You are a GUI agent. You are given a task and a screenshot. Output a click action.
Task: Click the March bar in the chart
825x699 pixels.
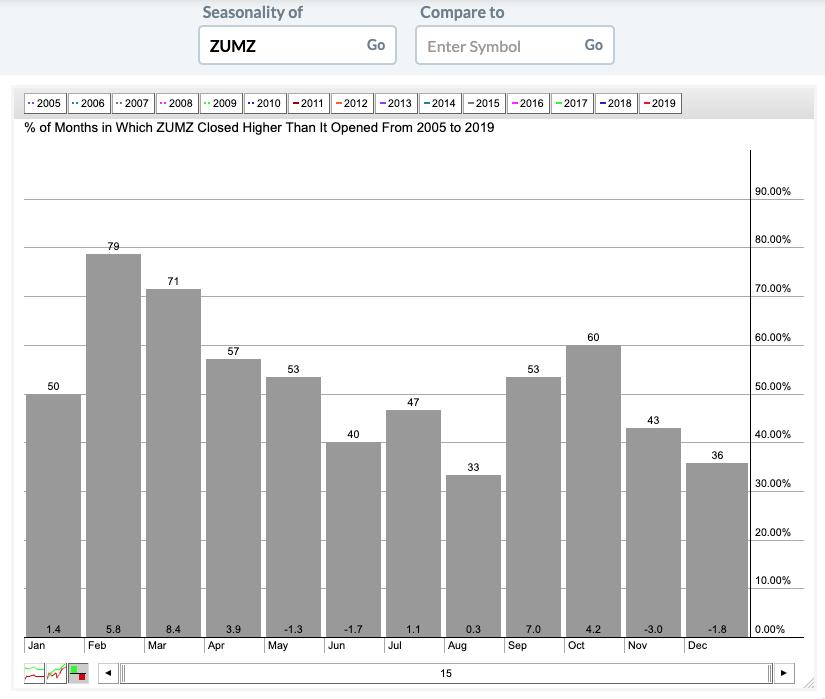pos(173,463)
